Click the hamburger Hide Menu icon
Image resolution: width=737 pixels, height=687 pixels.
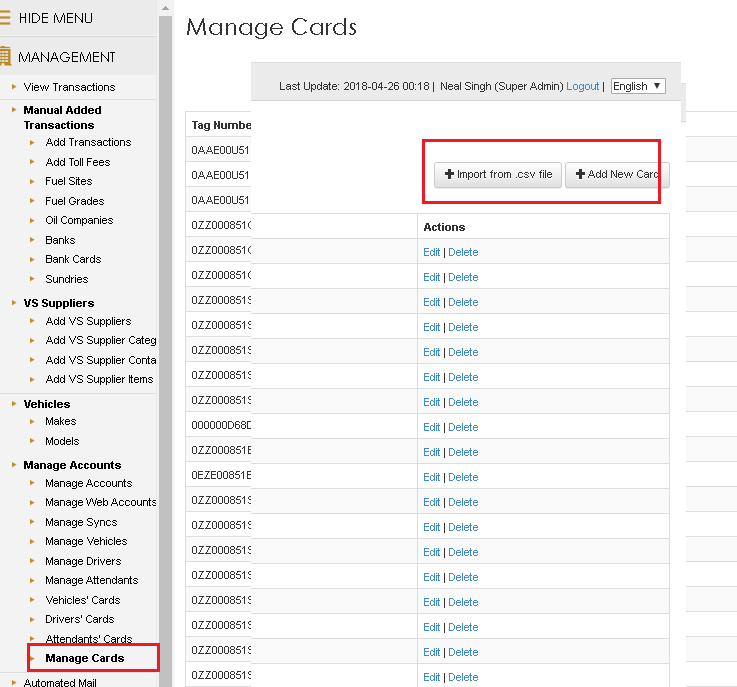tap(5, 18)
